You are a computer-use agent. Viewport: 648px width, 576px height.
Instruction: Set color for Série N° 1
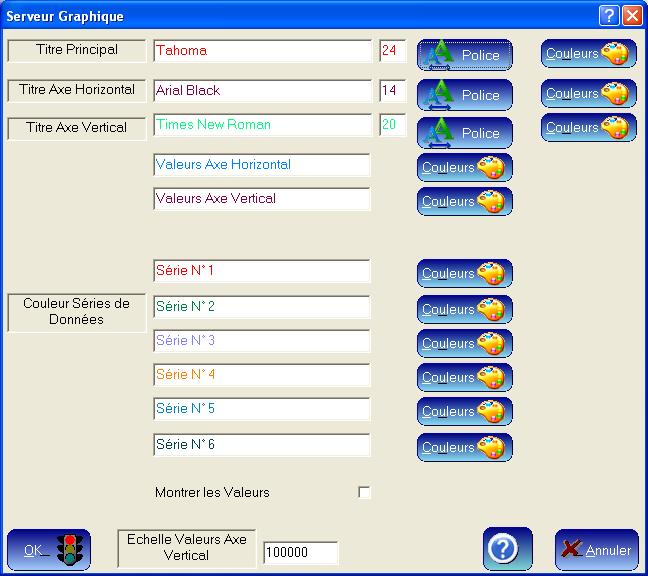pos(464,274)
